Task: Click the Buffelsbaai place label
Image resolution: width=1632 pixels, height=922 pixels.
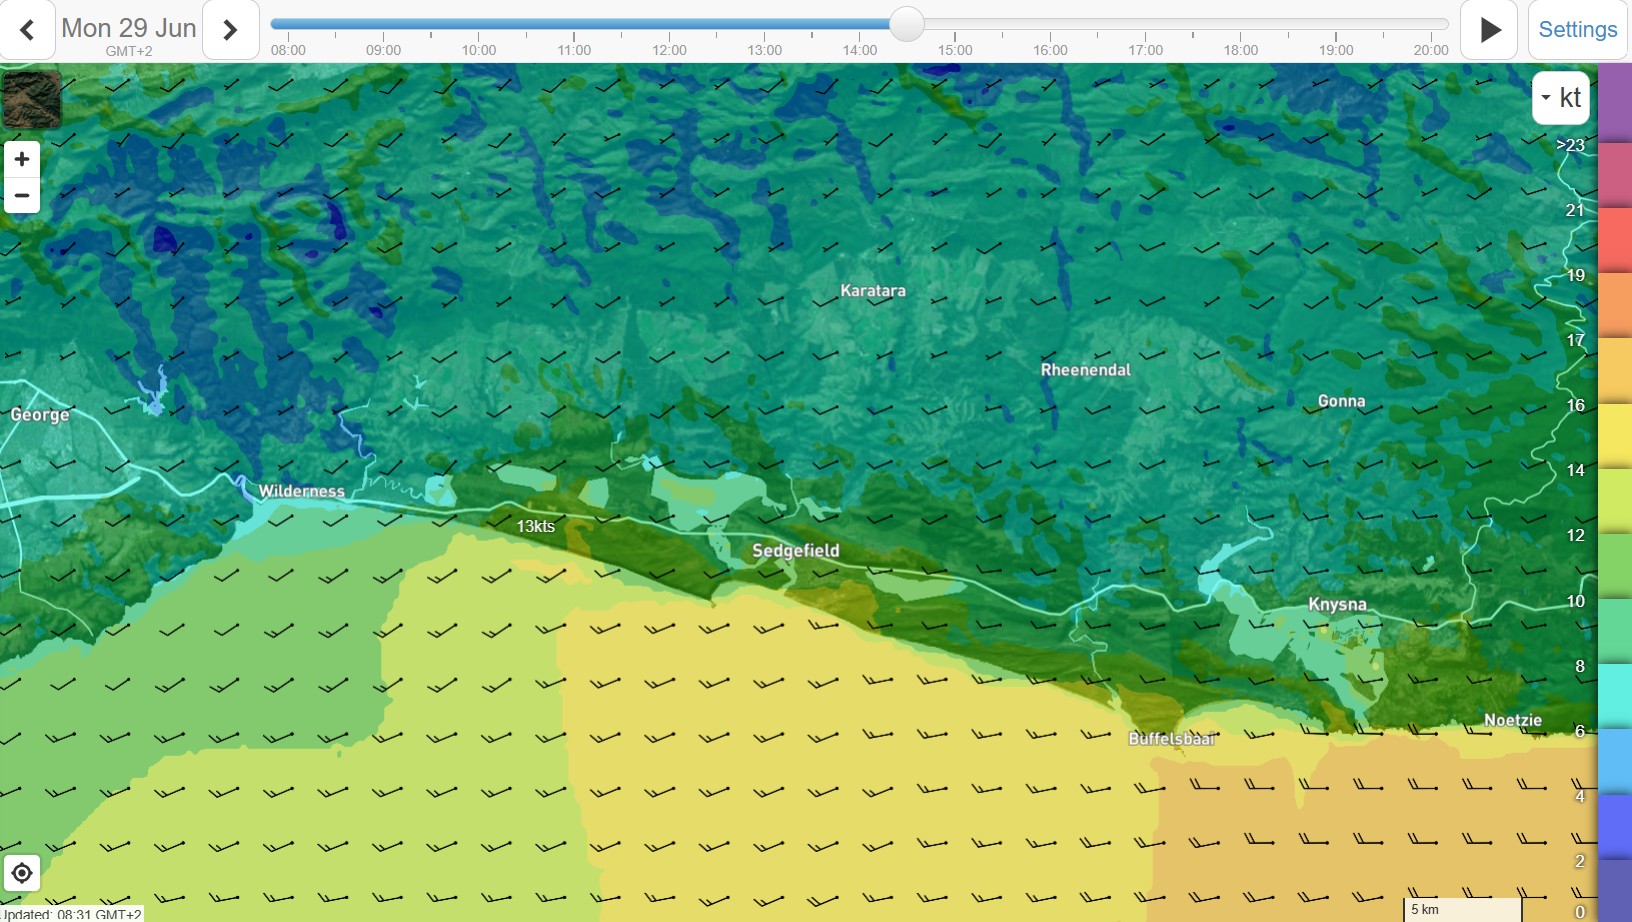Action: 1172,739
